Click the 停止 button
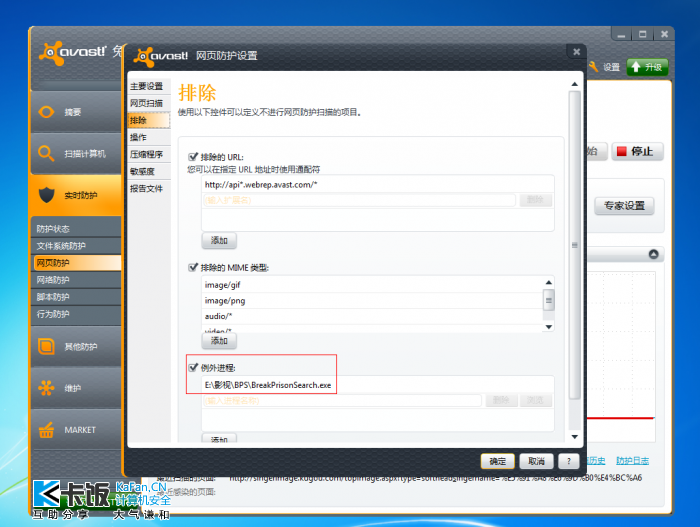 coord(637,151)
